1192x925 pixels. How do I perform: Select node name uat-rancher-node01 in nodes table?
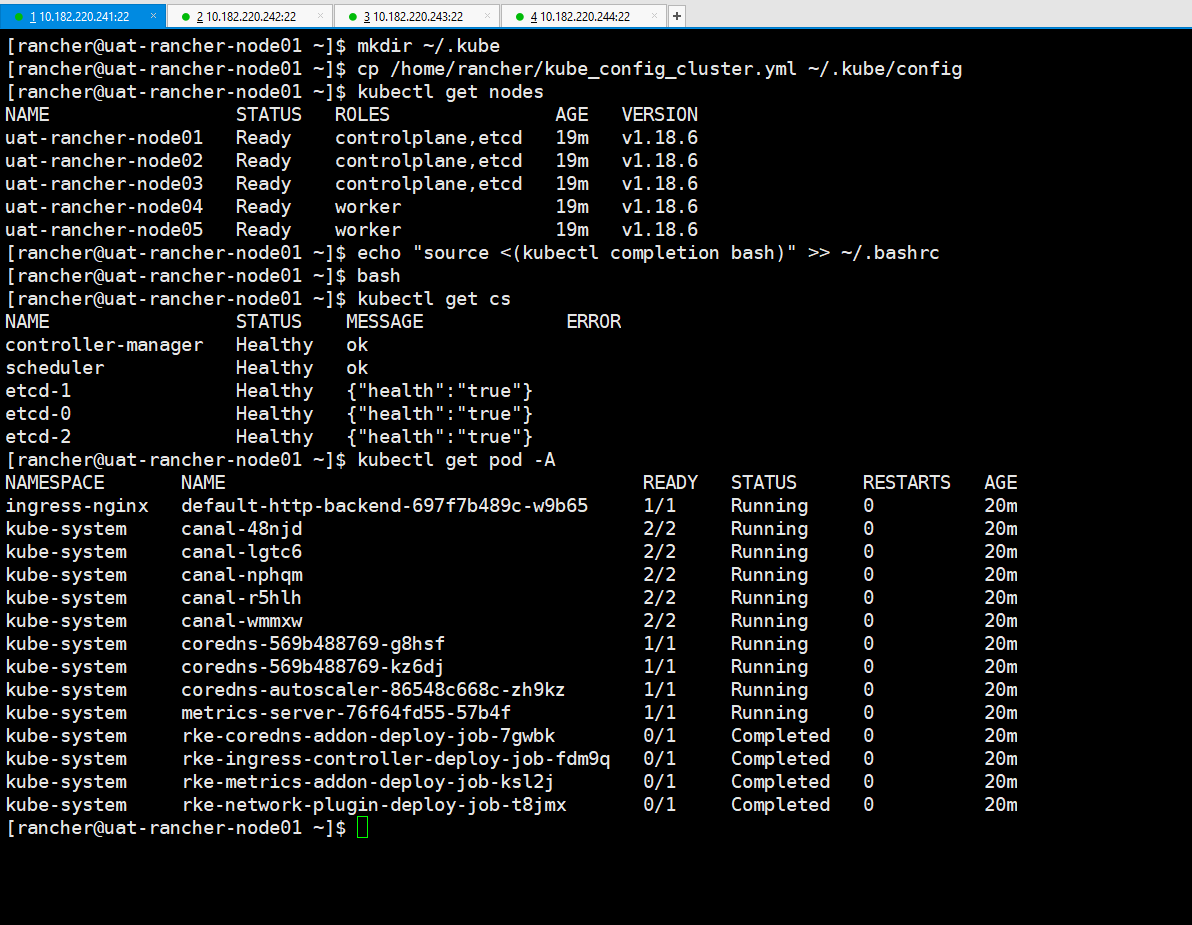pos(104,138)
